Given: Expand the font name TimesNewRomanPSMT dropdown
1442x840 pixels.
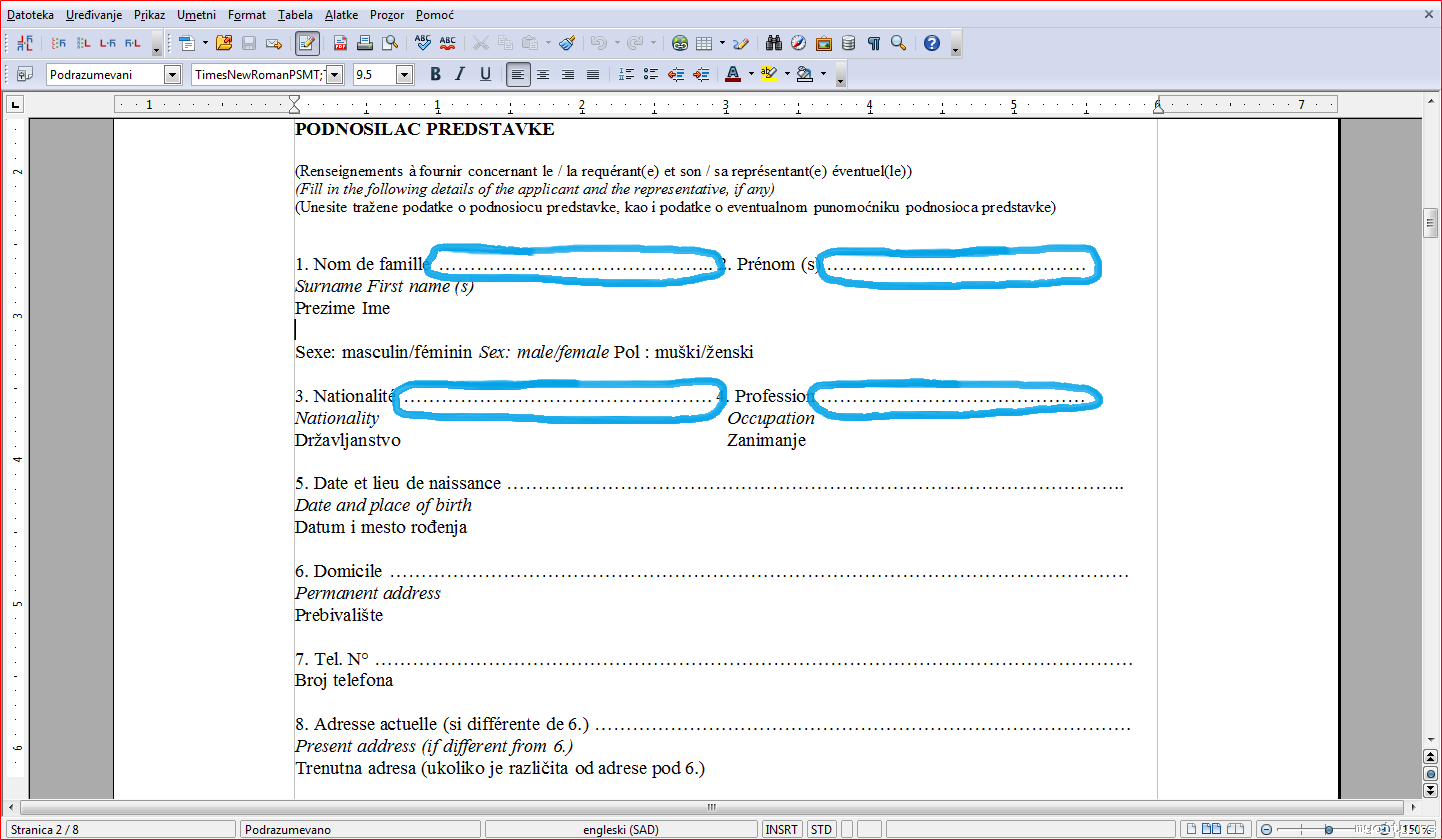Looking at the screenshot, I should (x=334, y=74).
